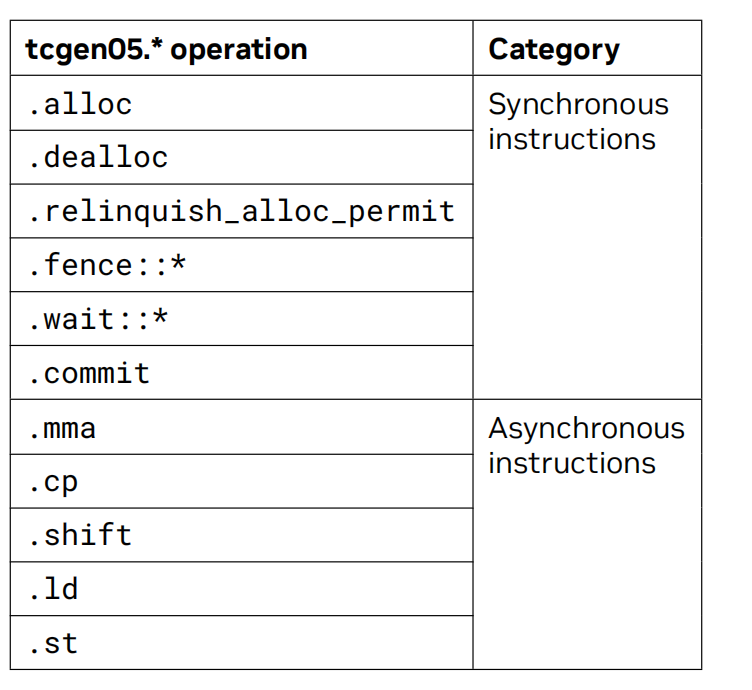
Task: Click the .relinquish_alloc_permit entry
Action: pos(241,212)
